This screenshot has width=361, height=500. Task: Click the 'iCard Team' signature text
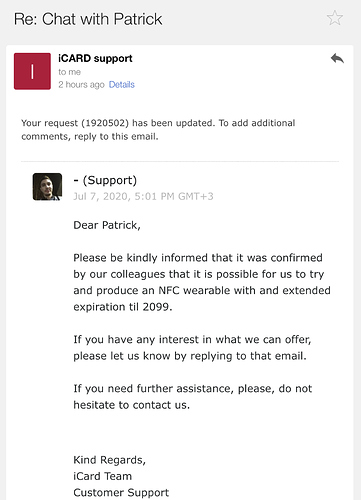pyautogui.click(x=103, y=476)
